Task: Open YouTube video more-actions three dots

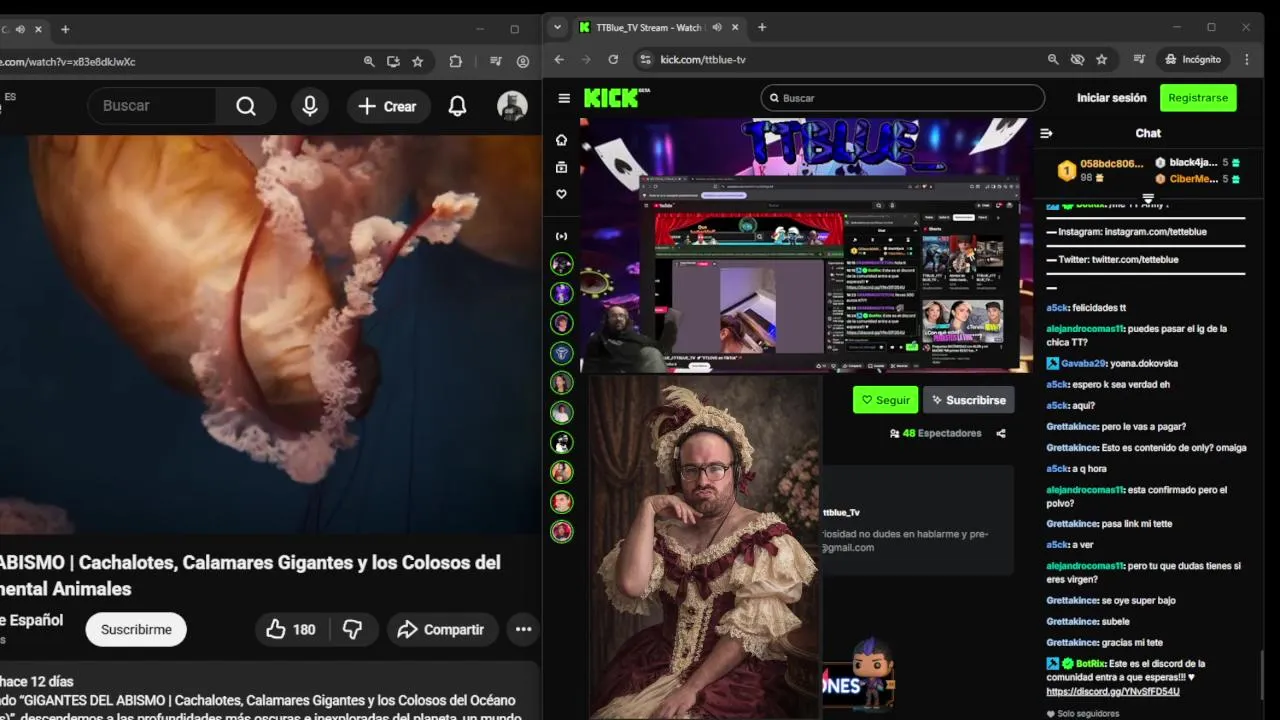Action: [523, 629]
